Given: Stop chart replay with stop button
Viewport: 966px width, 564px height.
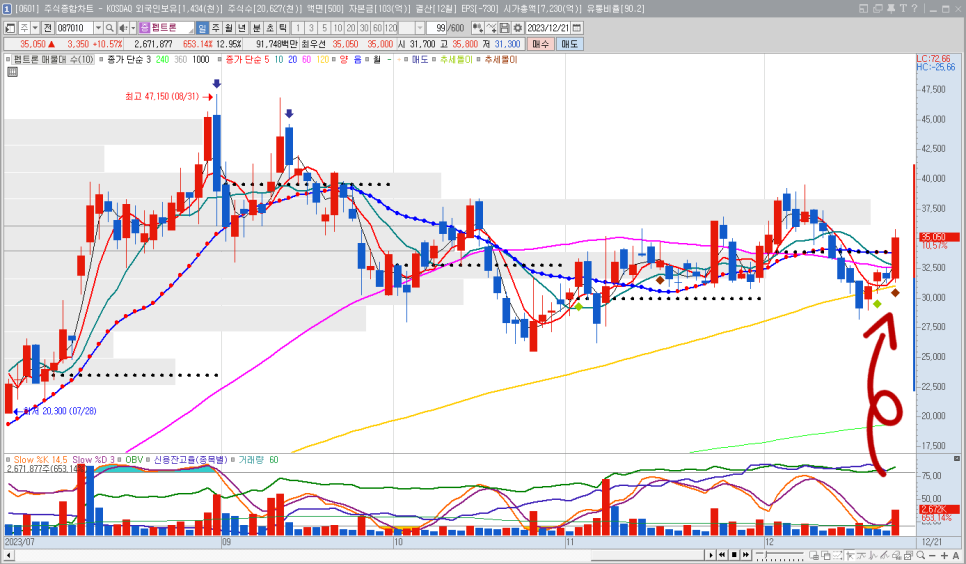Looking at the screenshot, I should (x=734, y=555).
